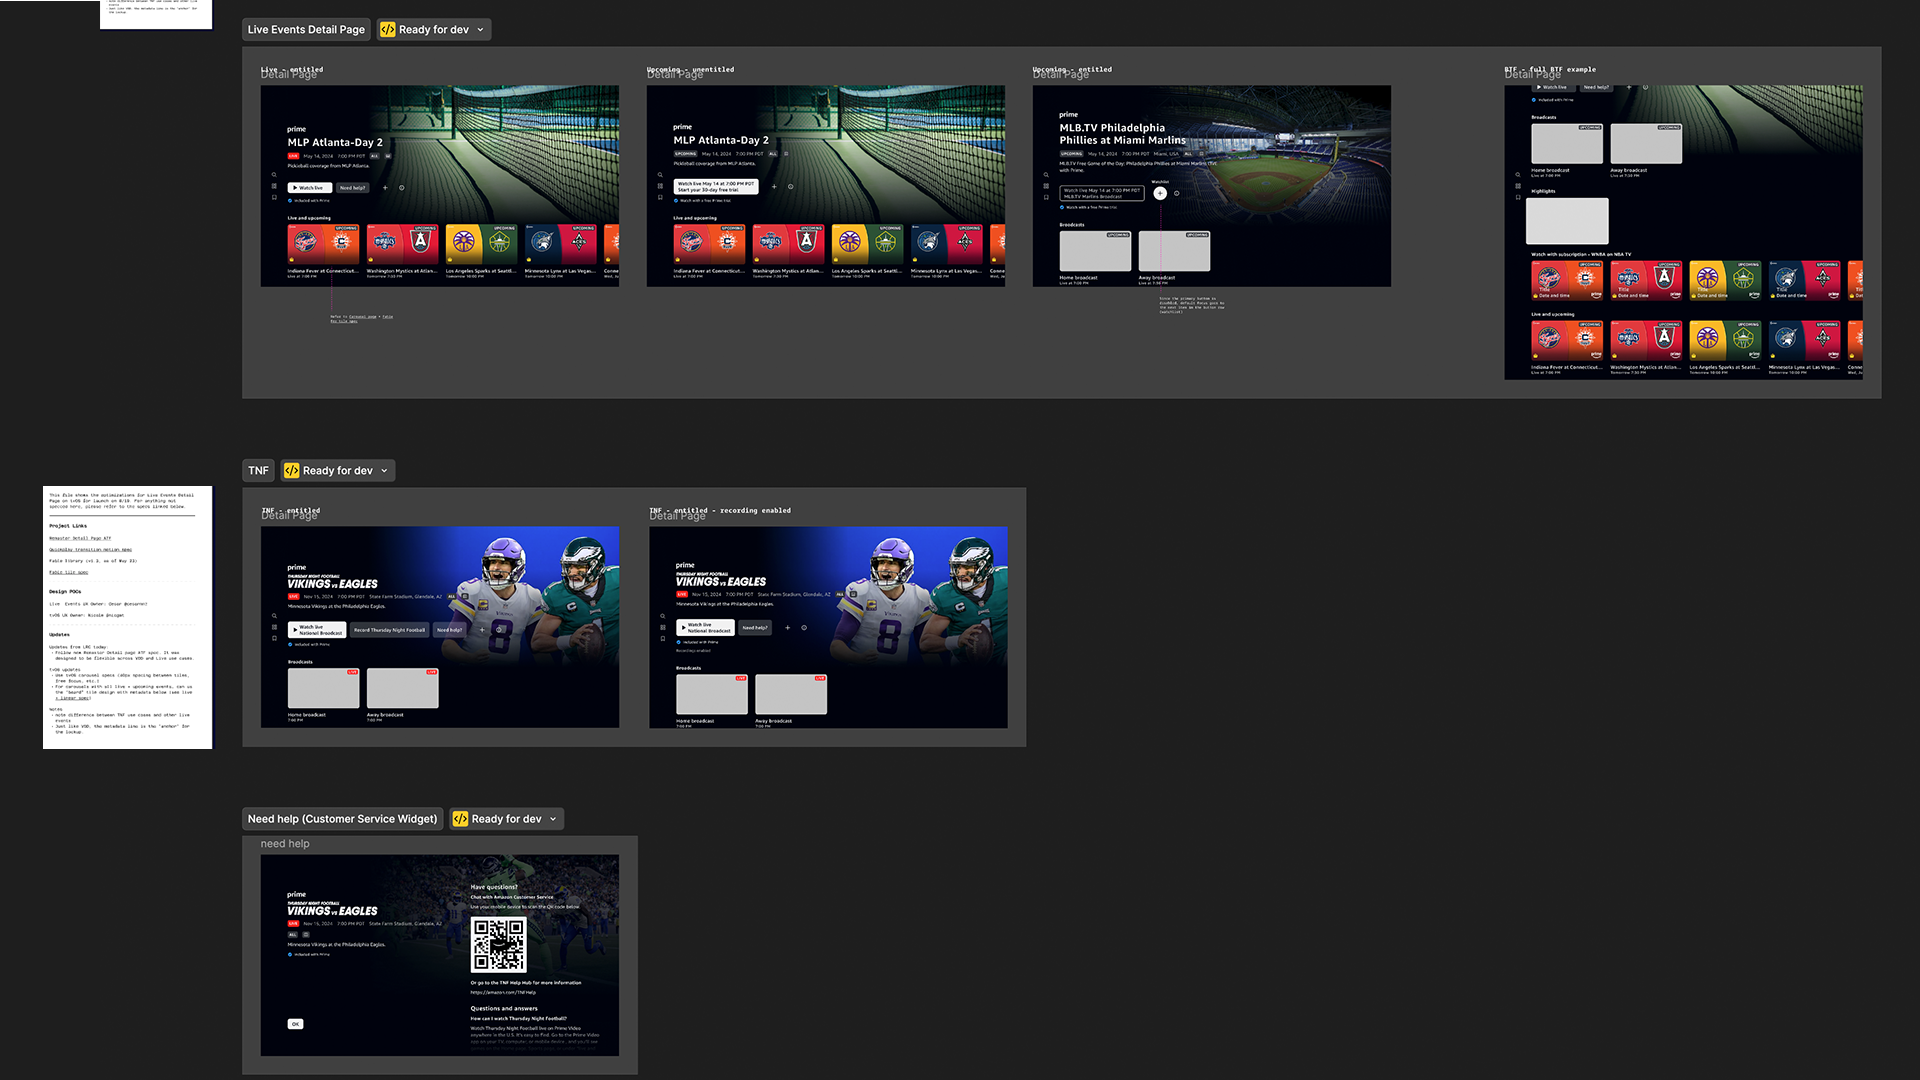Click search icon in Live entitled frame sidebar
This screenshot has height=1080, width=1920.
click(x=274, y=175)
